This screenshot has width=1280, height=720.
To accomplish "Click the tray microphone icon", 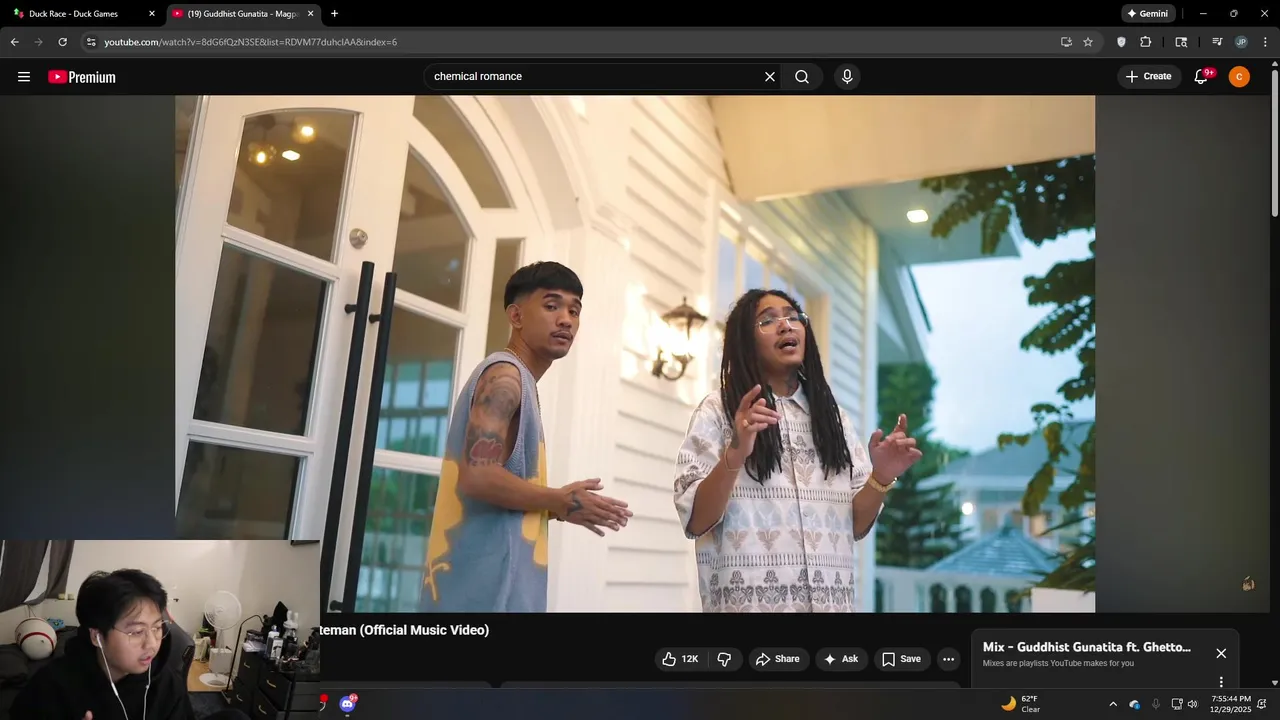I will click(x=1156, y=704).
